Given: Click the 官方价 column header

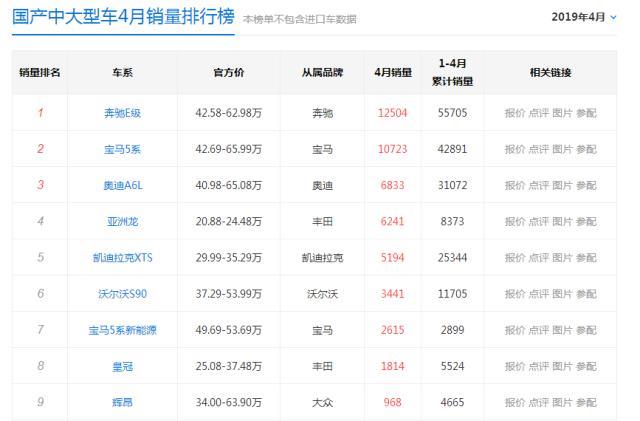Looking at the screenshot, I should click(229, 73).
